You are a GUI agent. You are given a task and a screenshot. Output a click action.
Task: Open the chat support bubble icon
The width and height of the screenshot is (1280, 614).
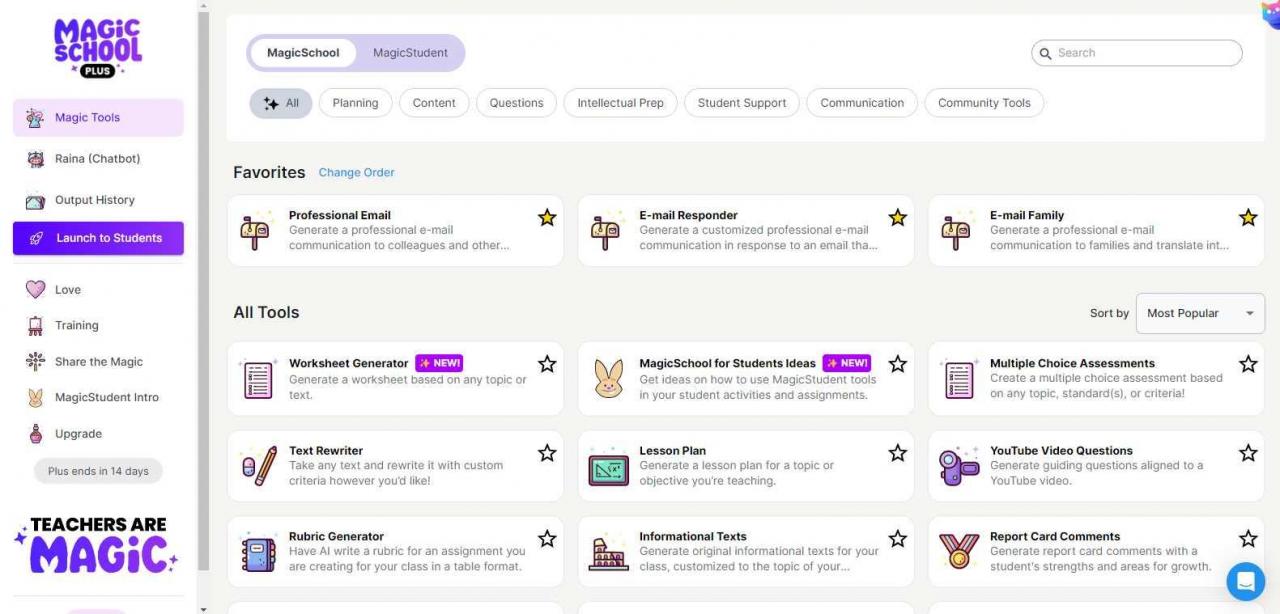coord(1246,581)
